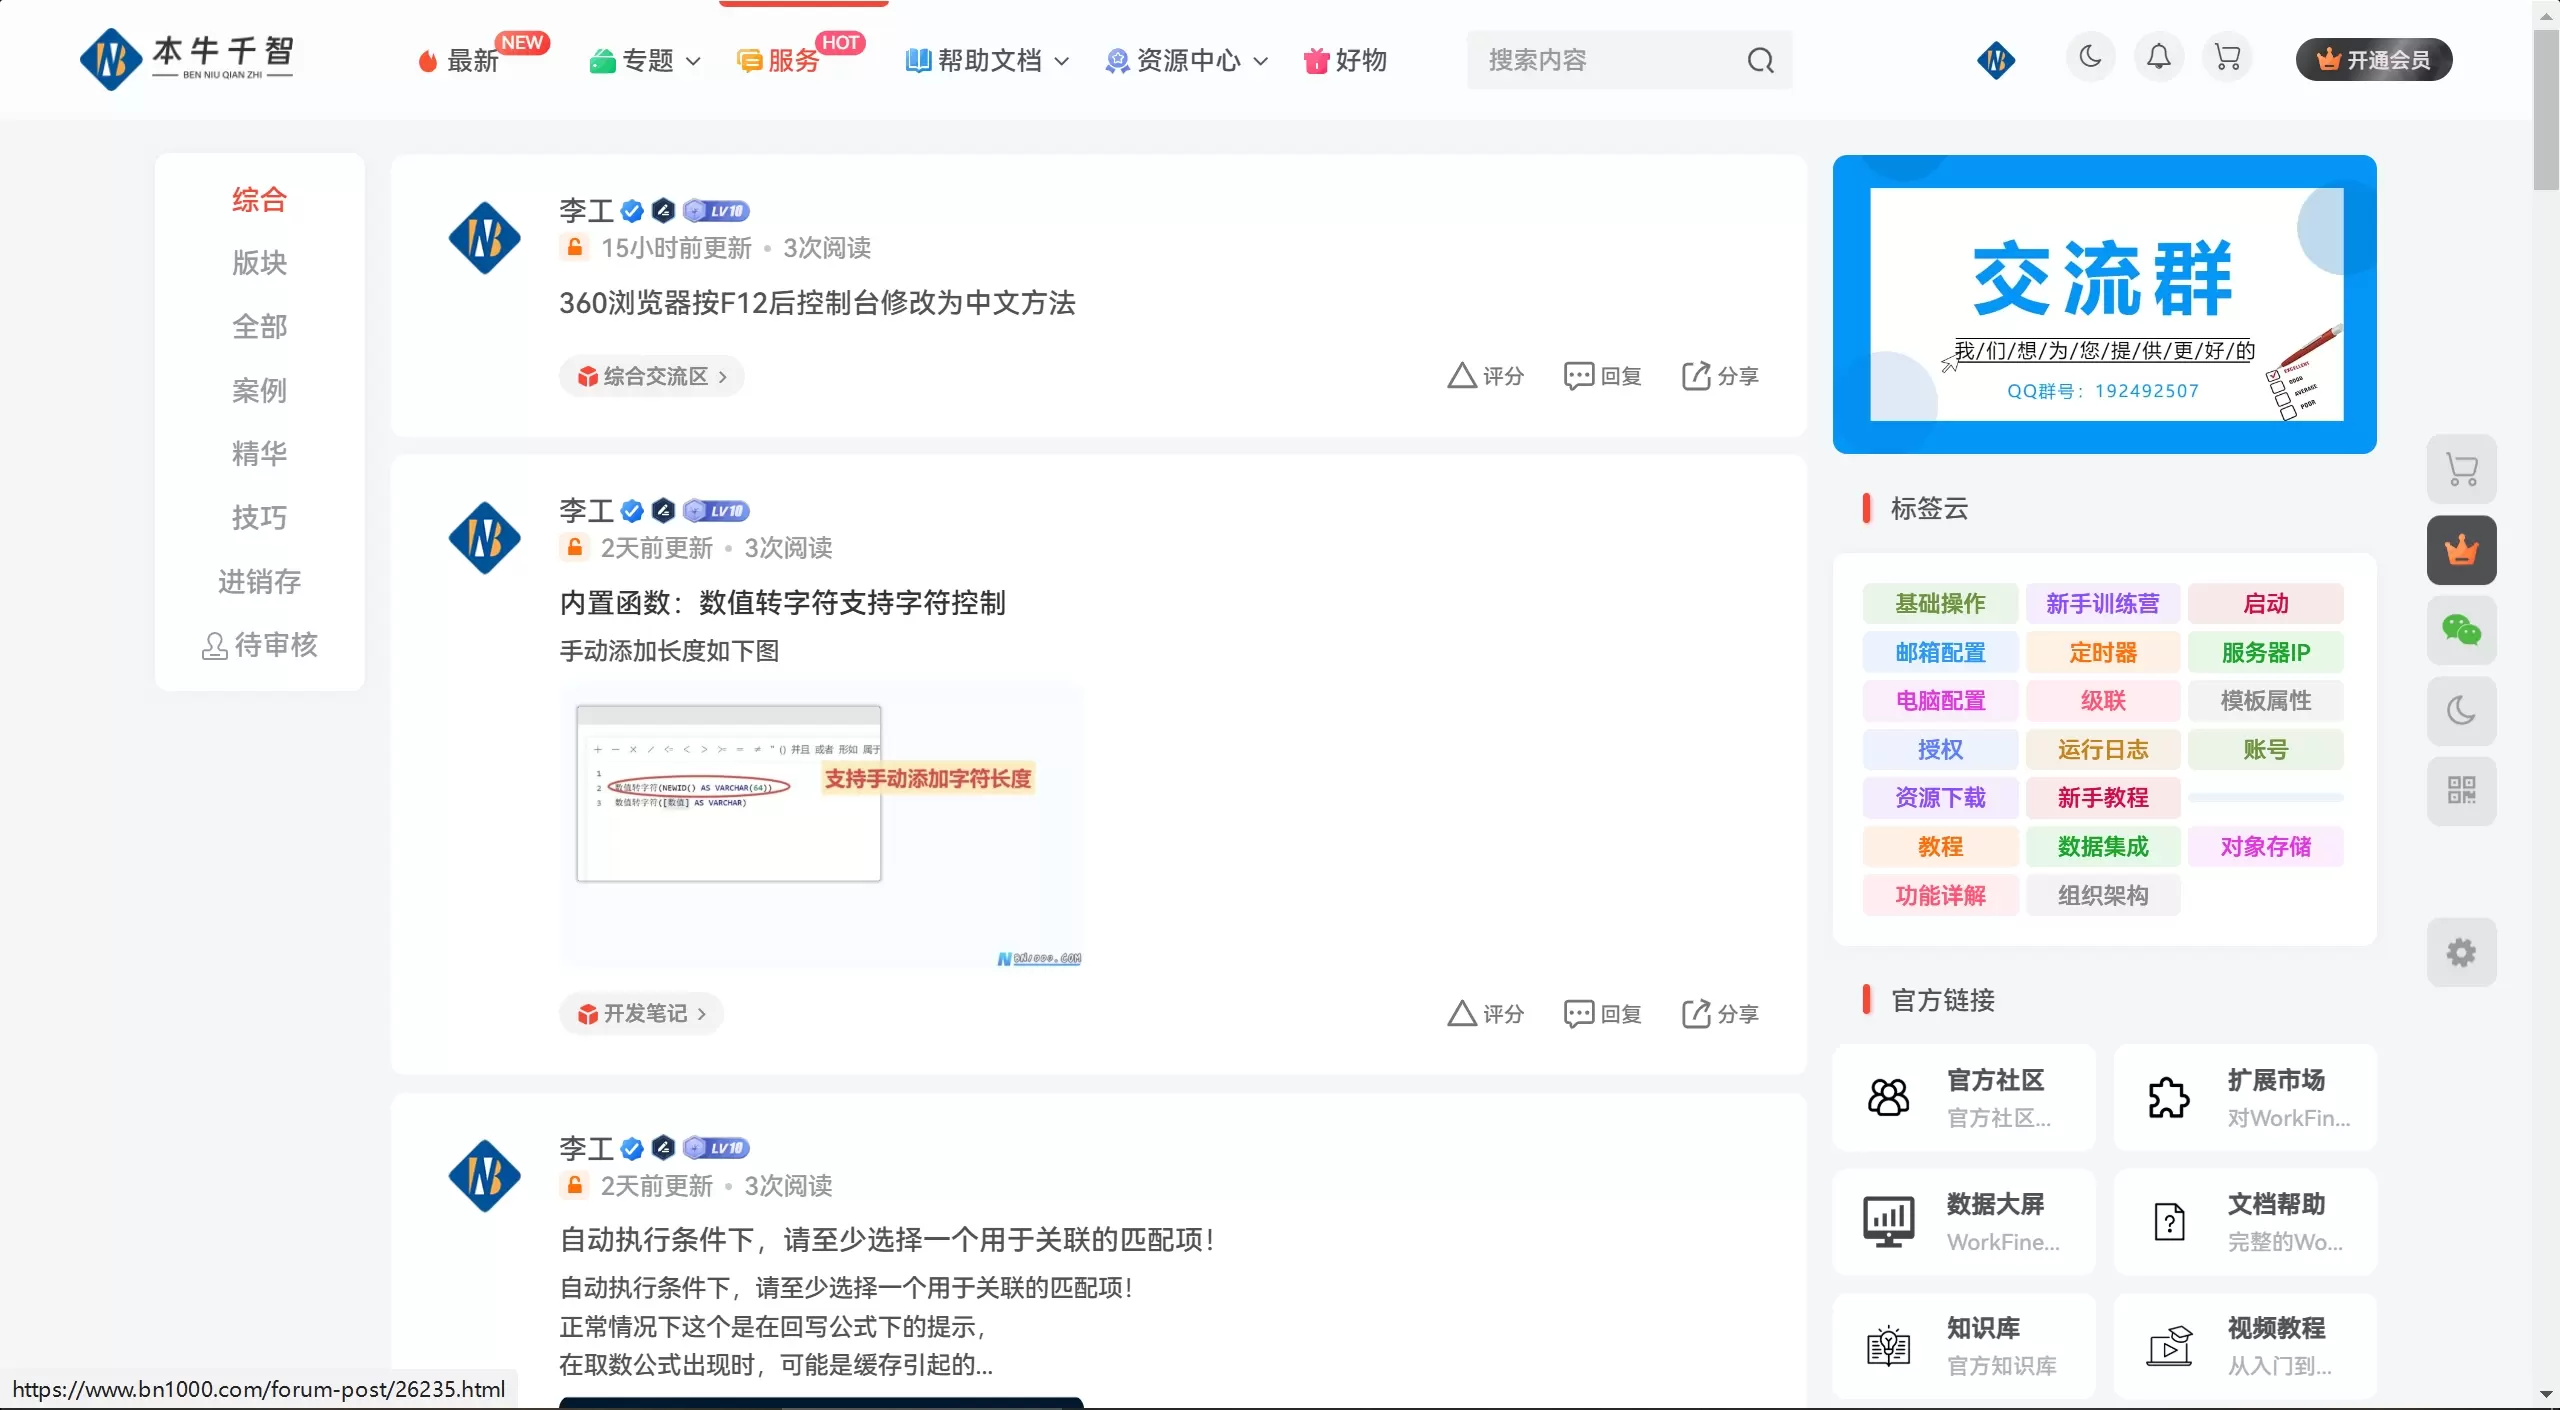Click the 数据集成 tag
Viewport: 2560px width, 1410px height.
click(2102, 847)
